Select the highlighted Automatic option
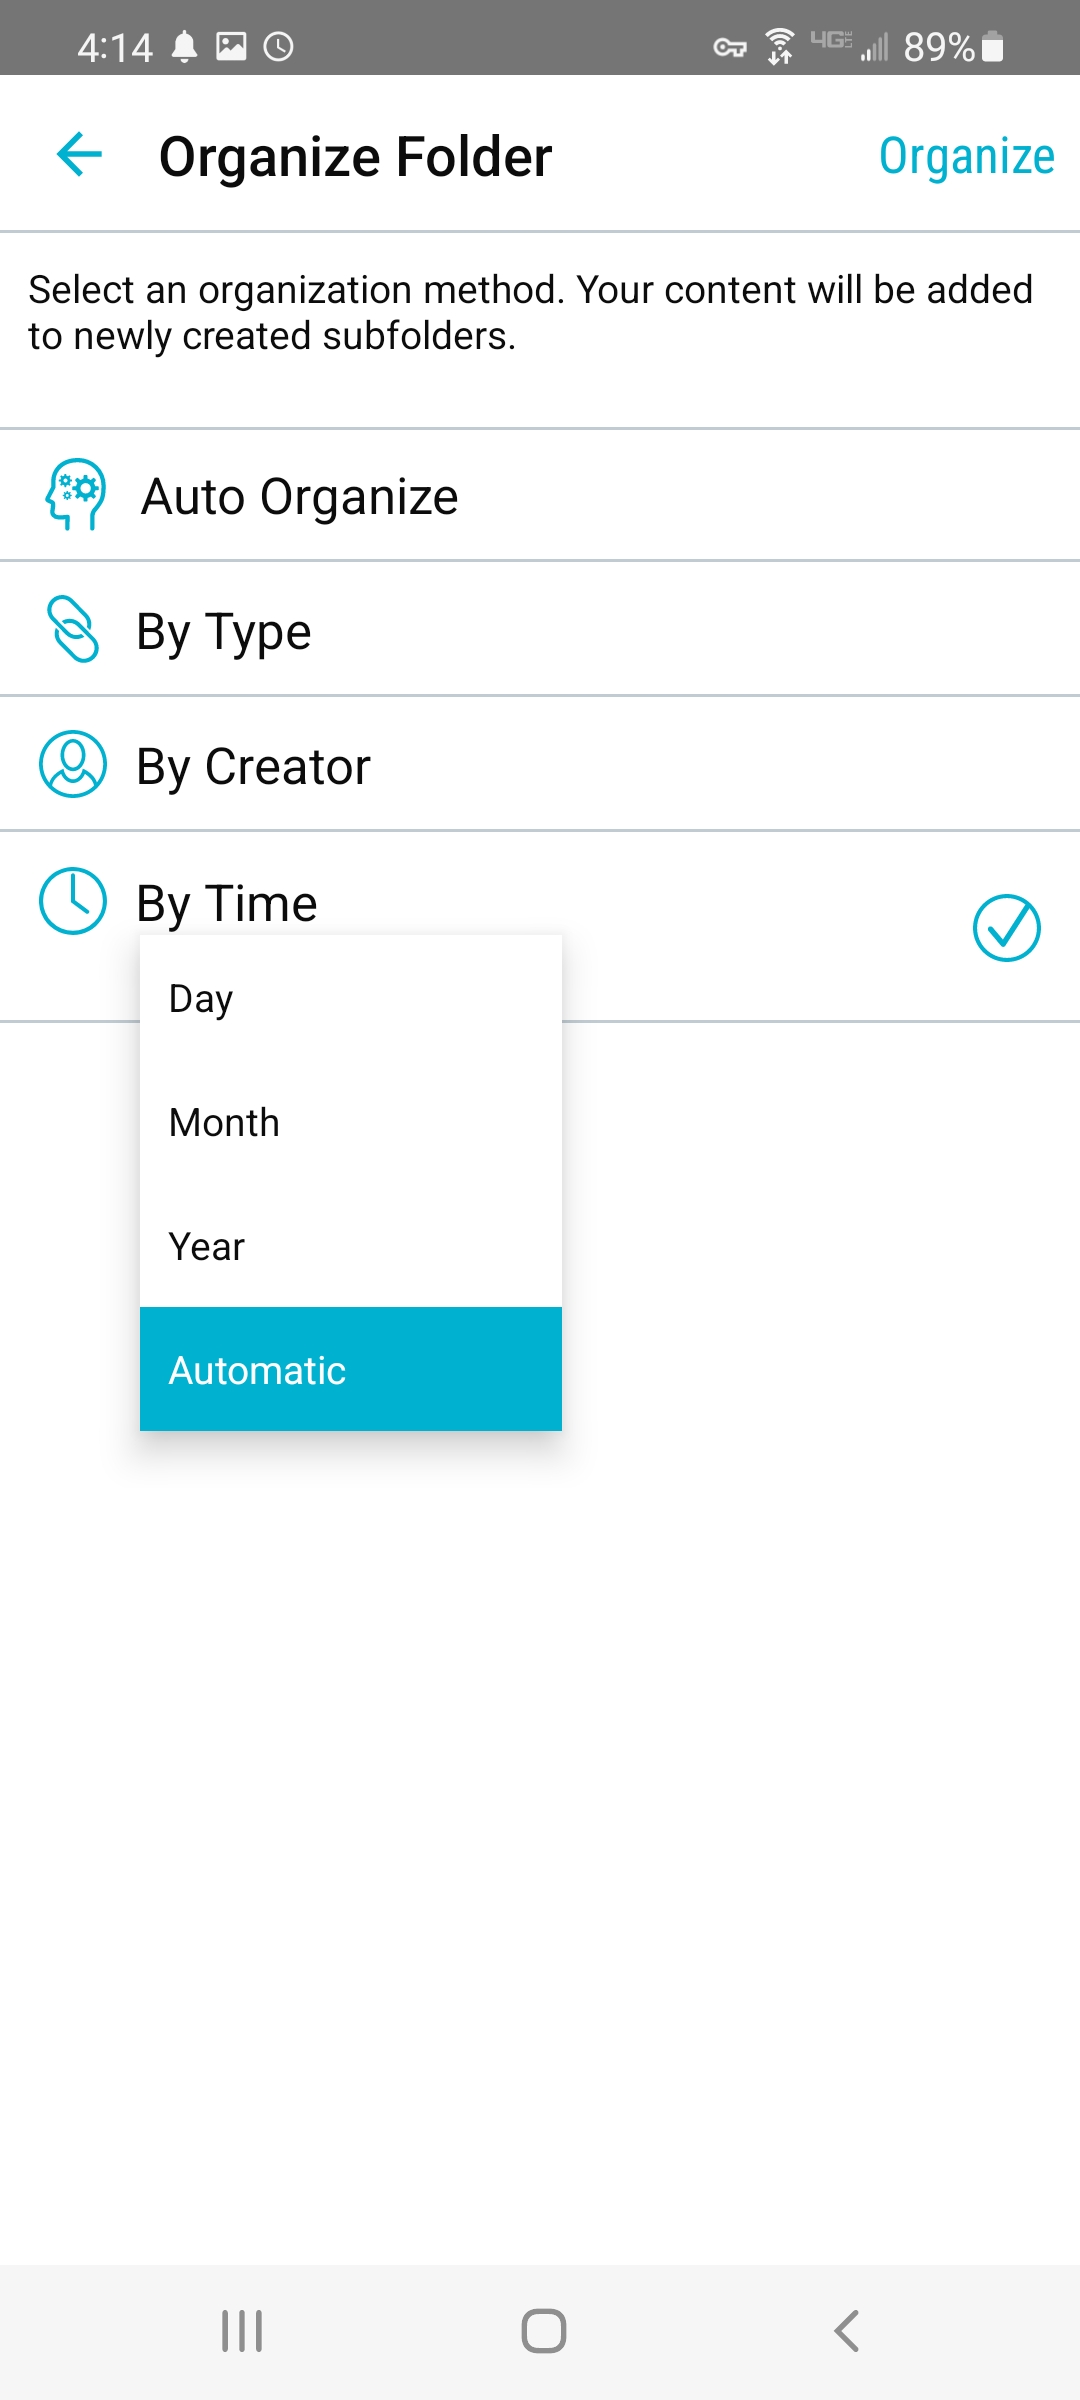 point(351,1369)
